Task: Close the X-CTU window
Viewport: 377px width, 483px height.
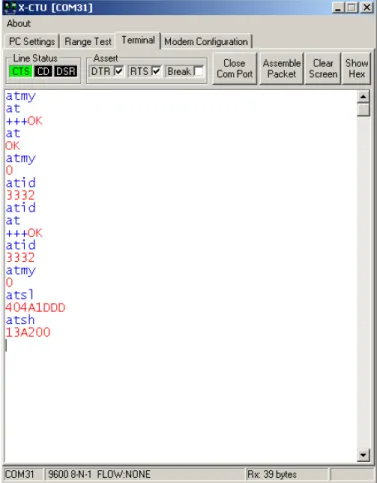Action: pyautogui.click(x=366, y=7)
